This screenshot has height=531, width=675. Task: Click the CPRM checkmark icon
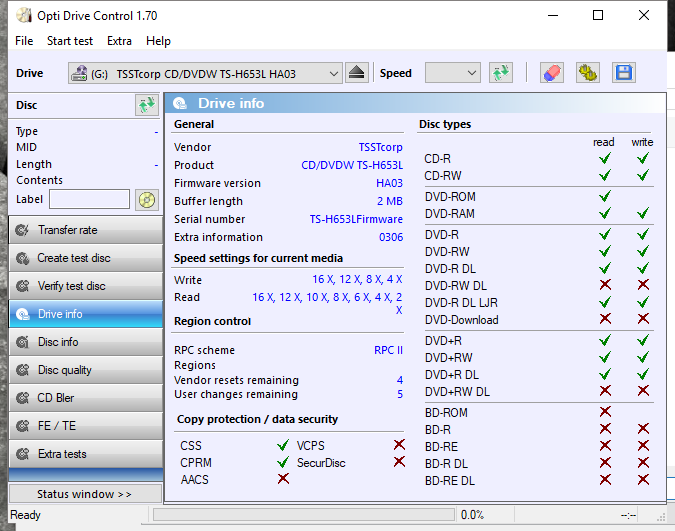[x=283, y=462]
